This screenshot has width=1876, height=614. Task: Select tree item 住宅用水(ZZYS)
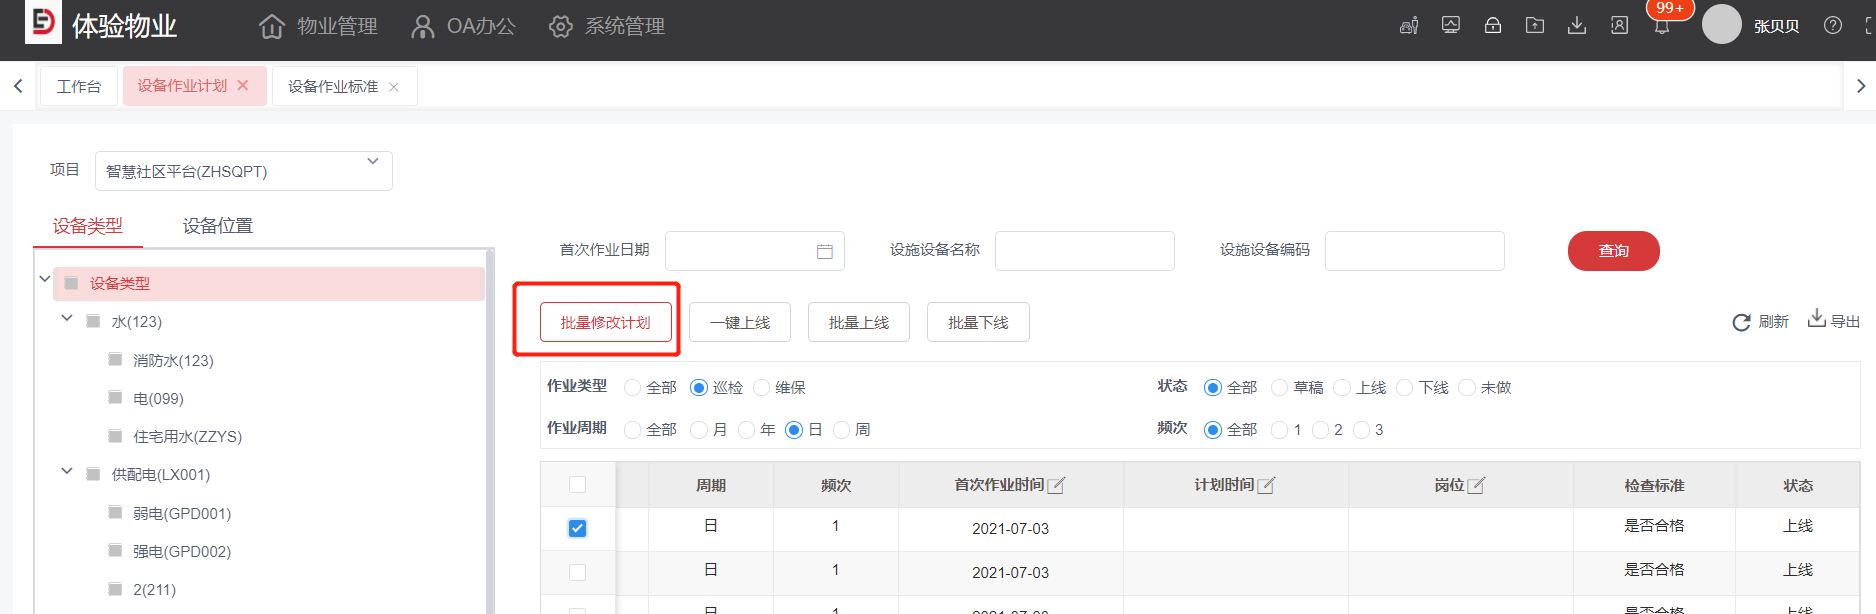[x=187, y=437]
